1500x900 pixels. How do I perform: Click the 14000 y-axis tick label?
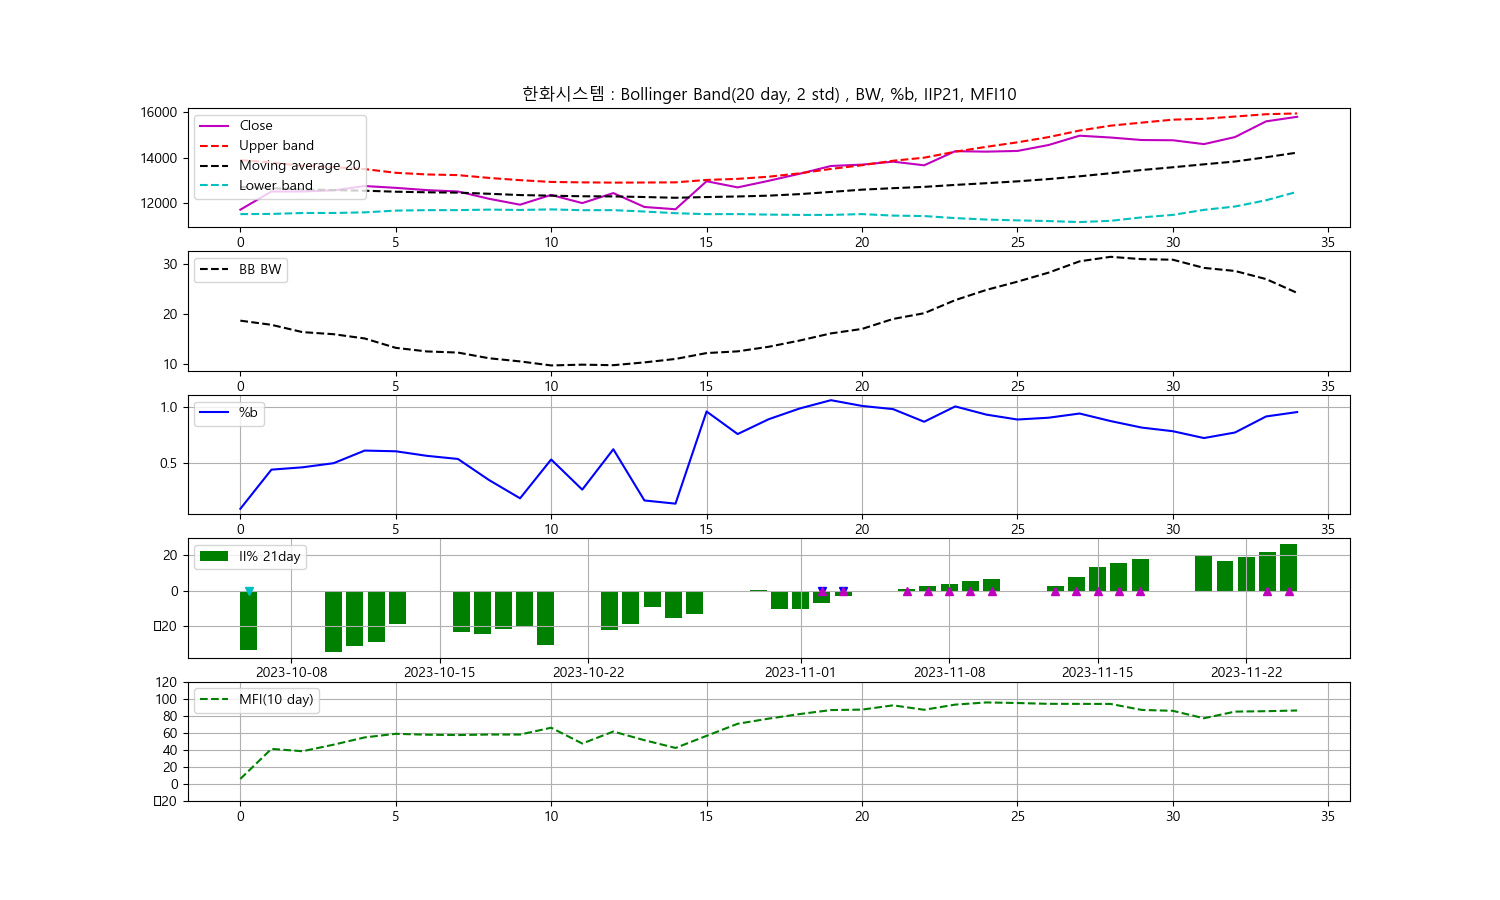[159, 158]
